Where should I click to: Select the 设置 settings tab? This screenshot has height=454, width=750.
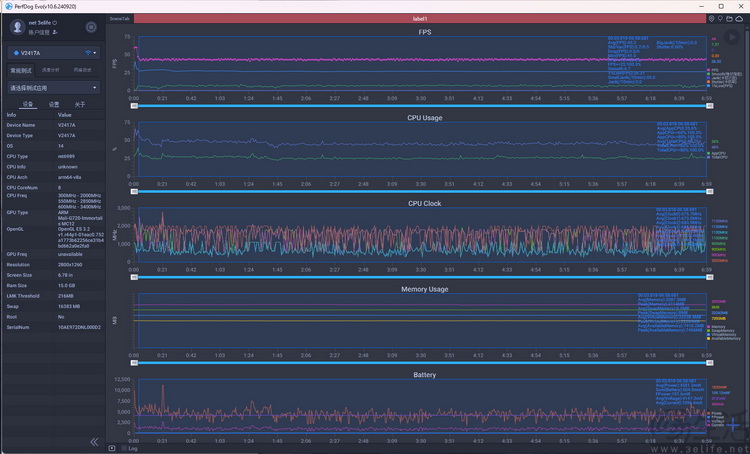pos(54,104)
